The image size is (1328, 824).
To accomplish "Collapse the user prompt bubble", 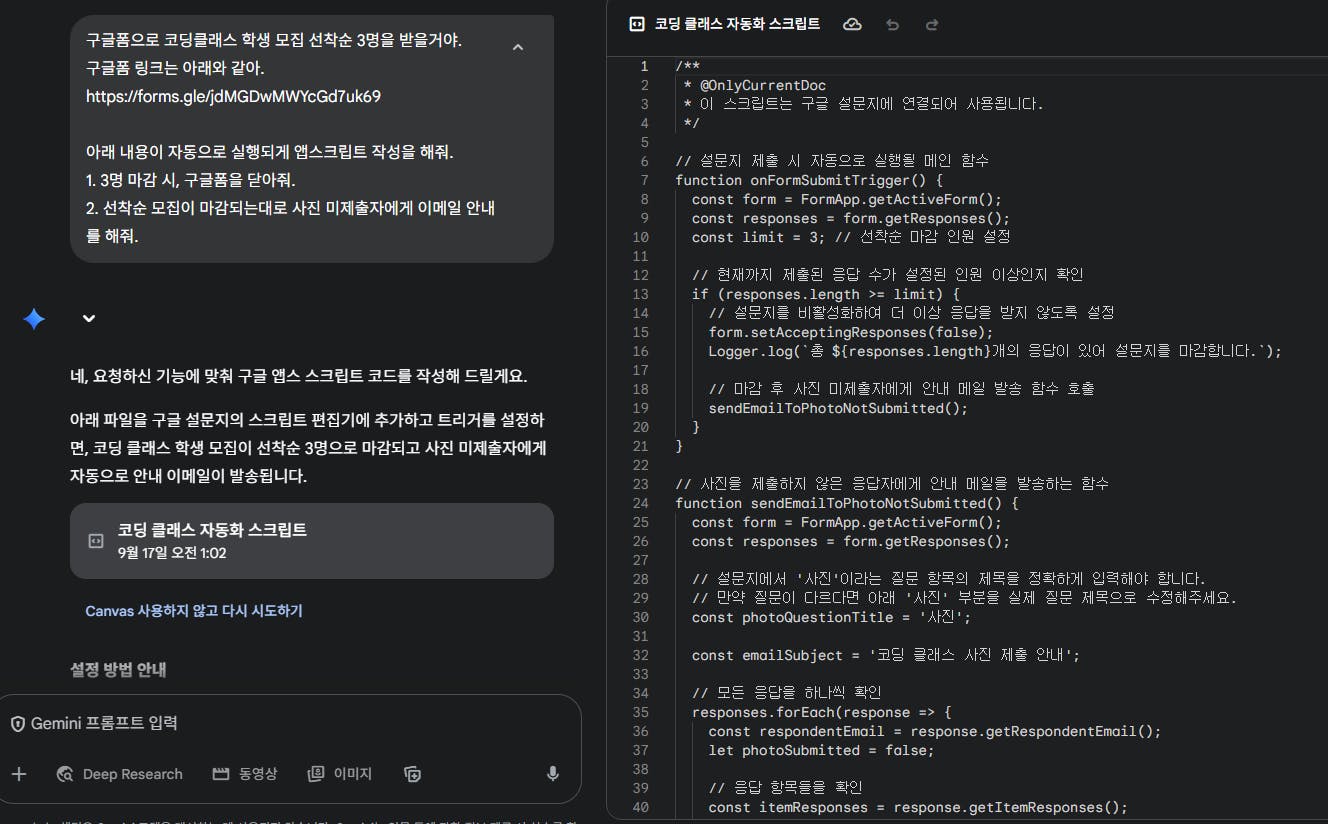I will pos(517,47).
